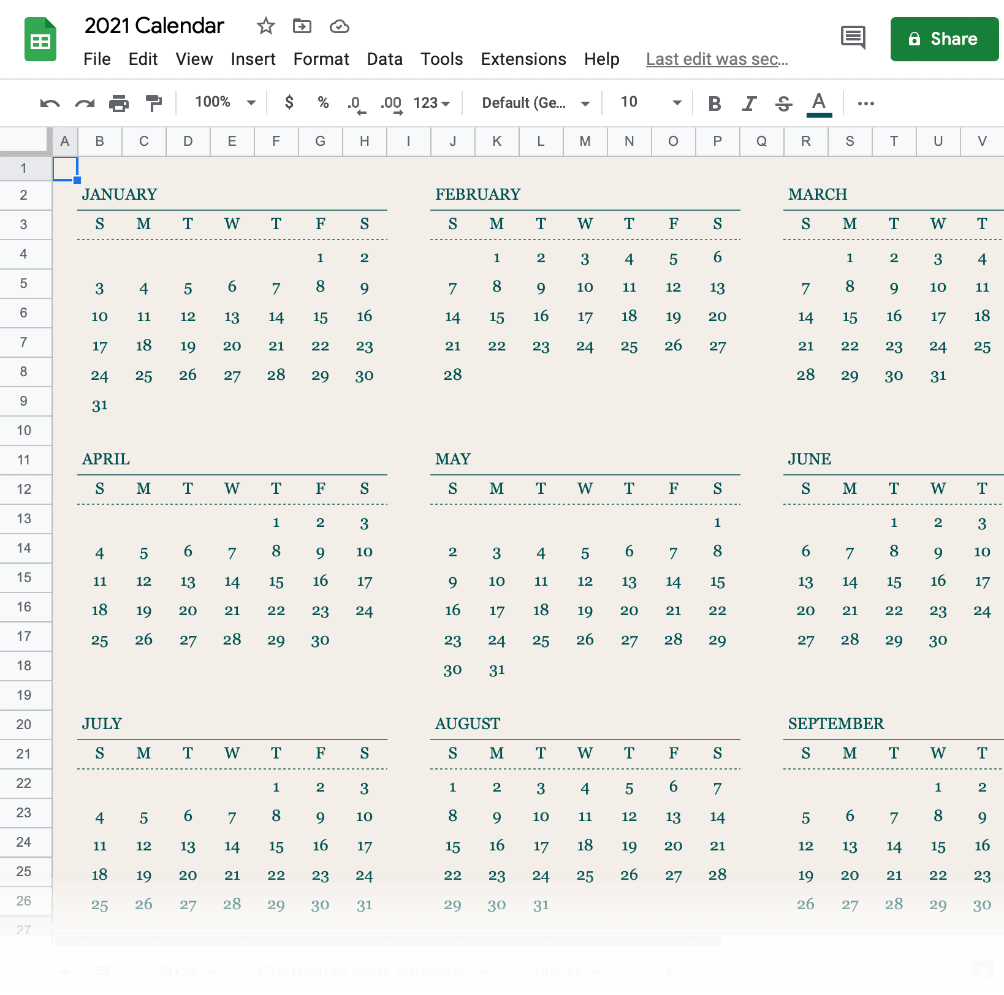Select the Print icon
This screenshot has height=995, width=1004.
click(x=119, y=102)
